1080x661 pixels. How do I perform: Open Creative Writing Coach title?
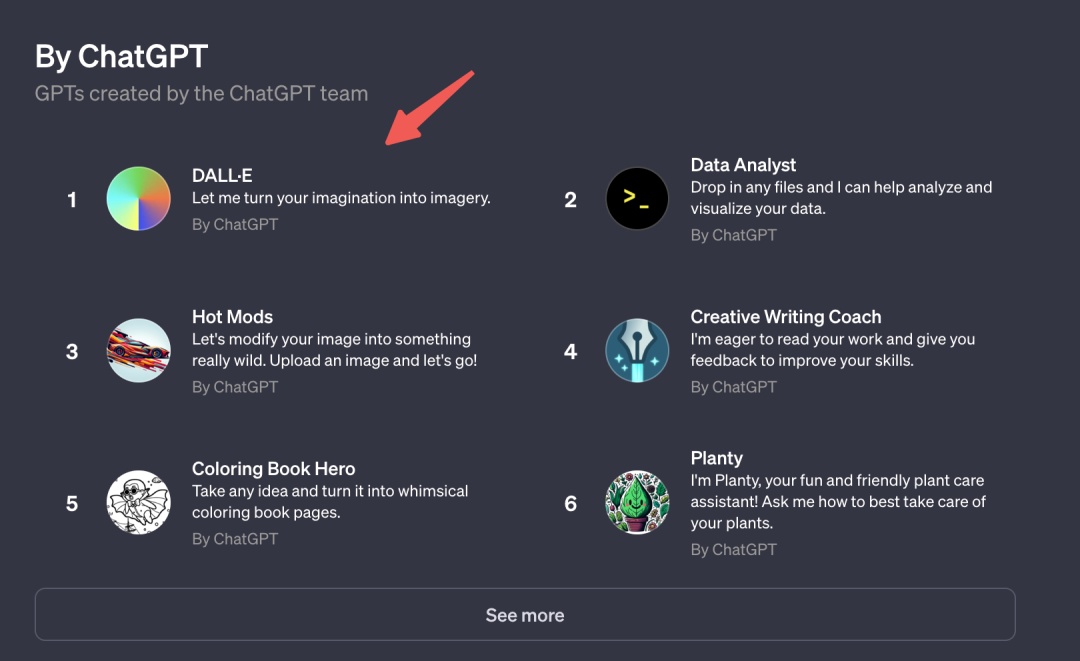tap(785, 317)
